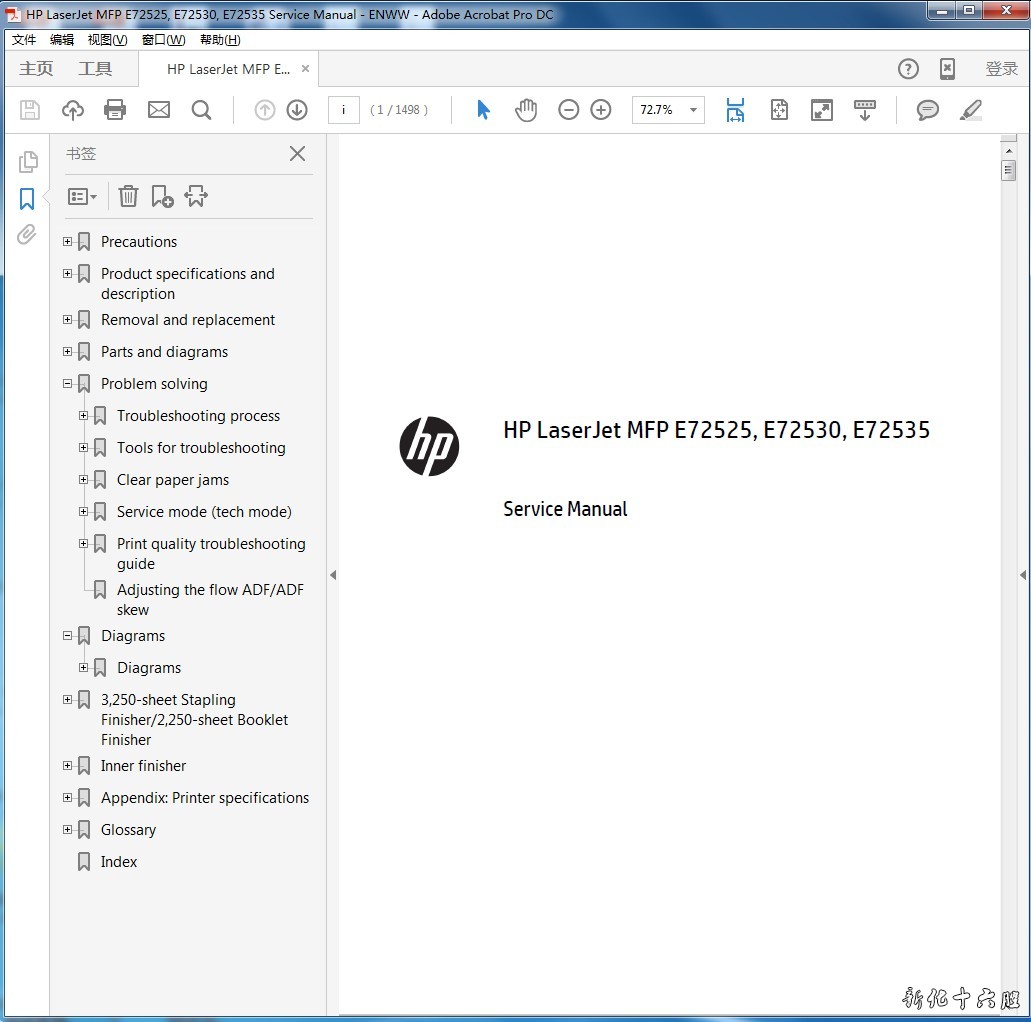
Task: Collapse the Problem solving bookmark
Action: (x=68, y=384)
